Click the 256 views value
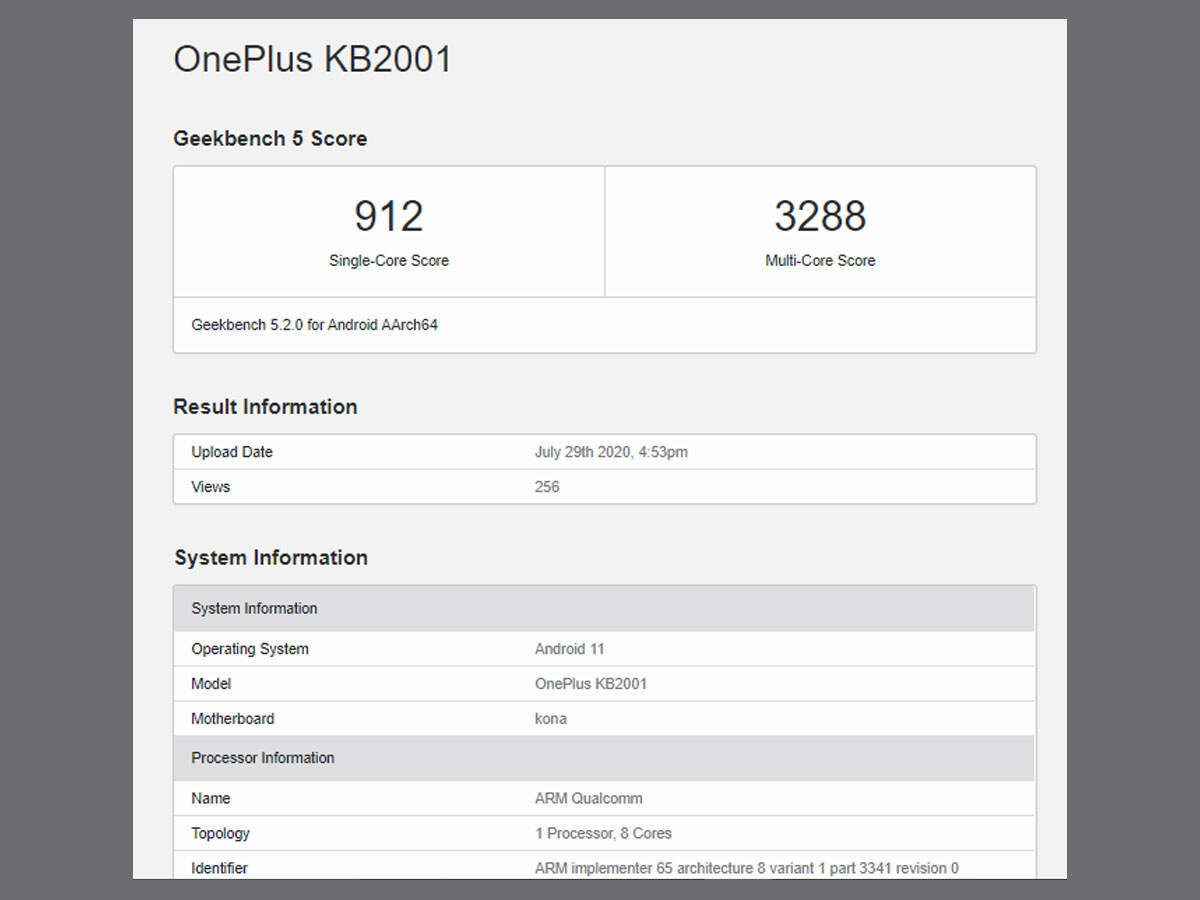This screenshot has height=900, width=1200. 547,487
